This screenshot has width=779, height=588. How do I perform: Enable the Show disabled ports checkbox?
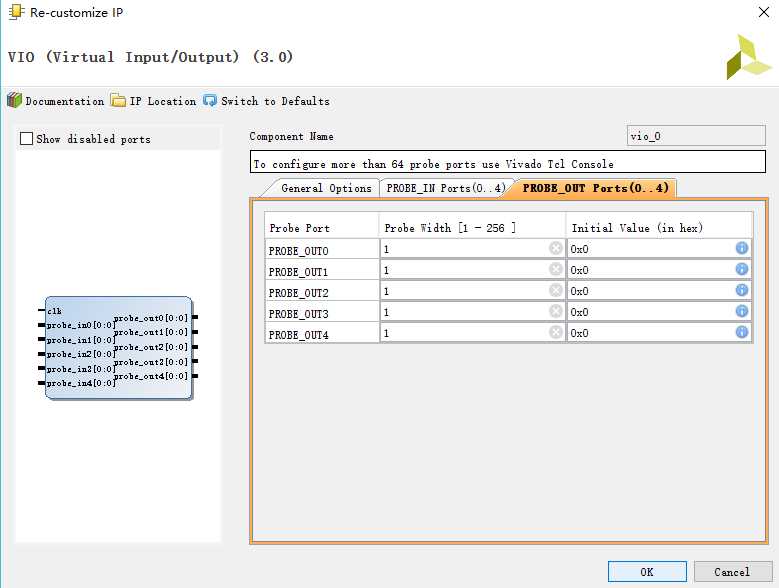[x=26, y=139]
